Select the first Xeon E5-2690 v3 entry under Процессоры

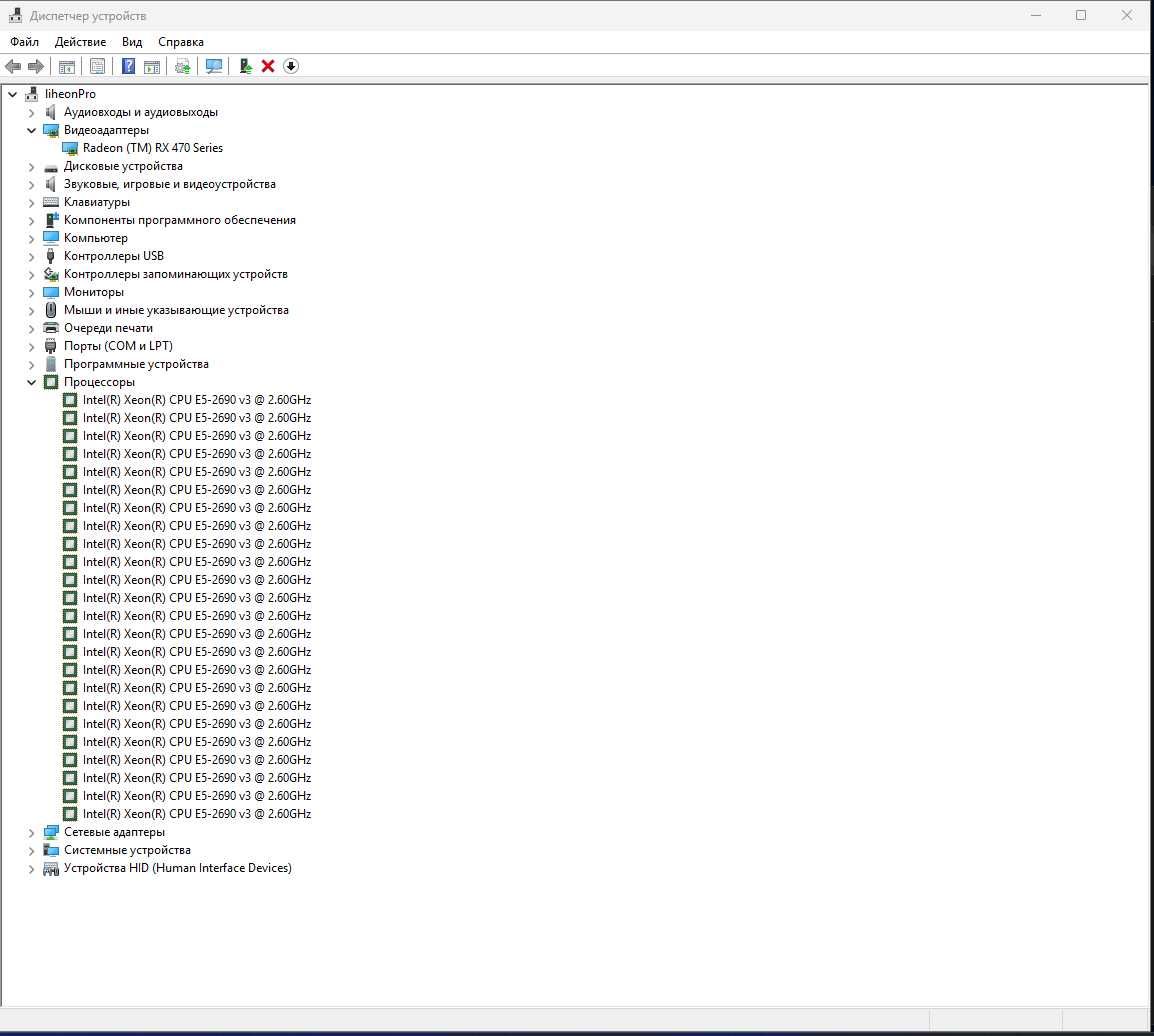(197, 400)
